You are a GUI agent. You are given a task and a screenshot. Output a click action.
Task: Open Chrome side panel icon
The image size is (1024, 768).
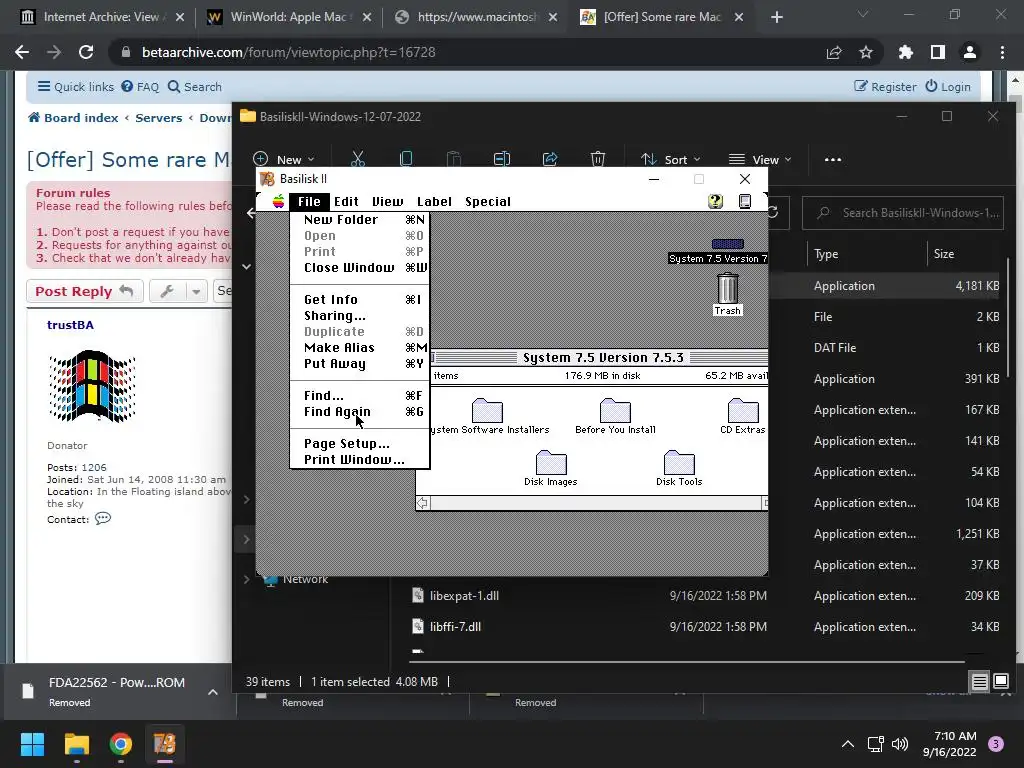[938, 52]
